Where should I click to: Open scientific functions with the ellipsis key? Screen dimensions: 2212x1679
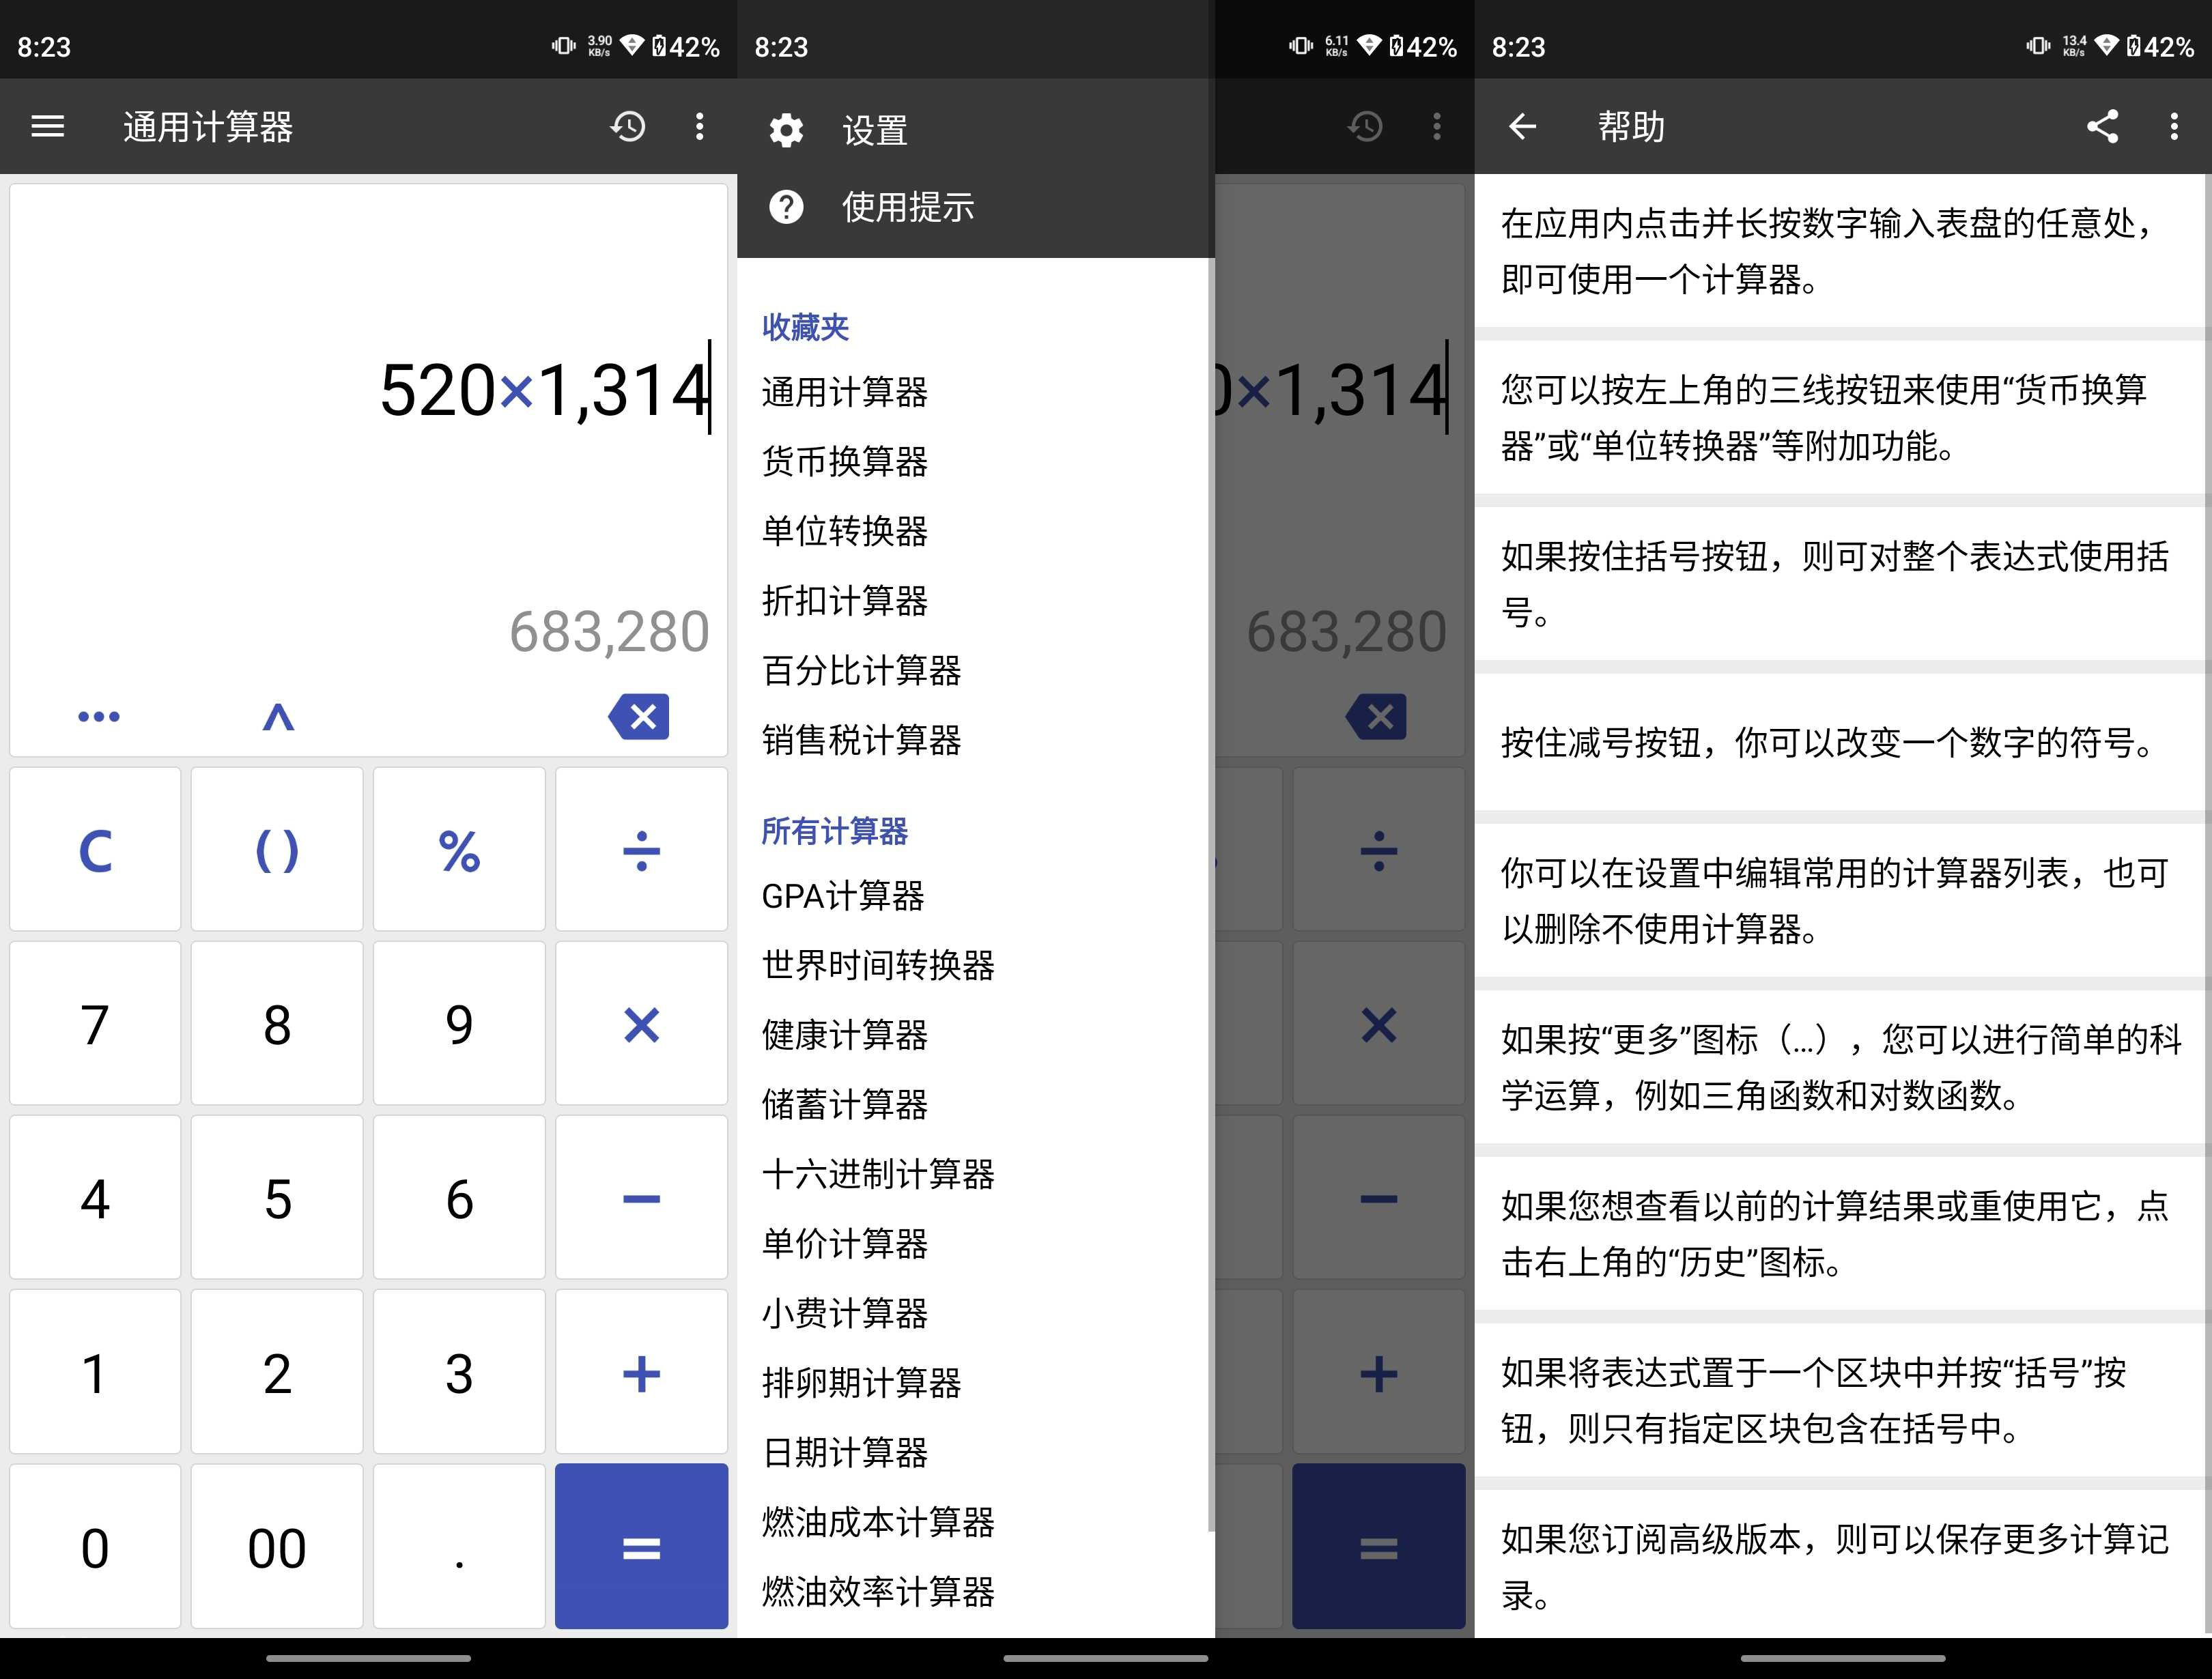tap(97, 715)
